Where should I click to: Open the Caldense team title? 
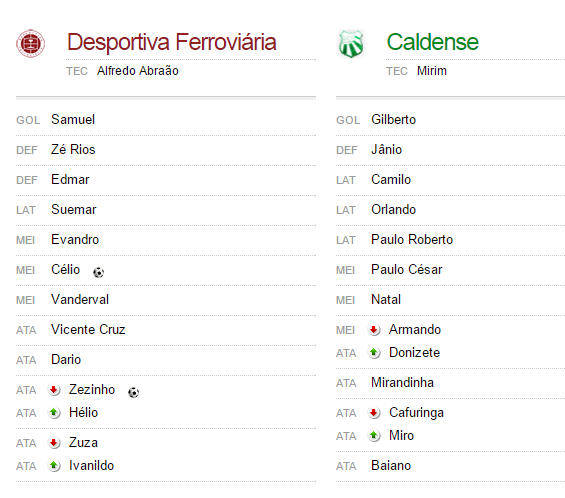432,42
